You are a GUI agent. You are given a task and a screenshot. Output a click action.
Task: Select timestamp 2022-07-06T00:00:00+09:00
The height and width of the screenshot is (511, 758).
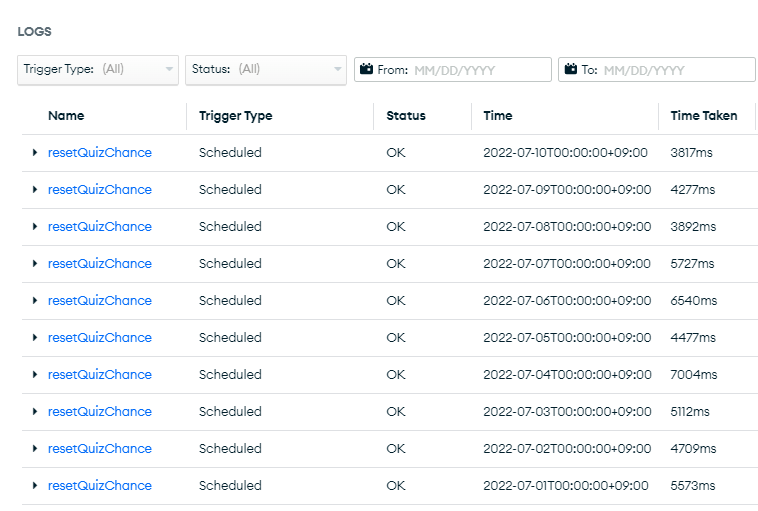[567, 300]
